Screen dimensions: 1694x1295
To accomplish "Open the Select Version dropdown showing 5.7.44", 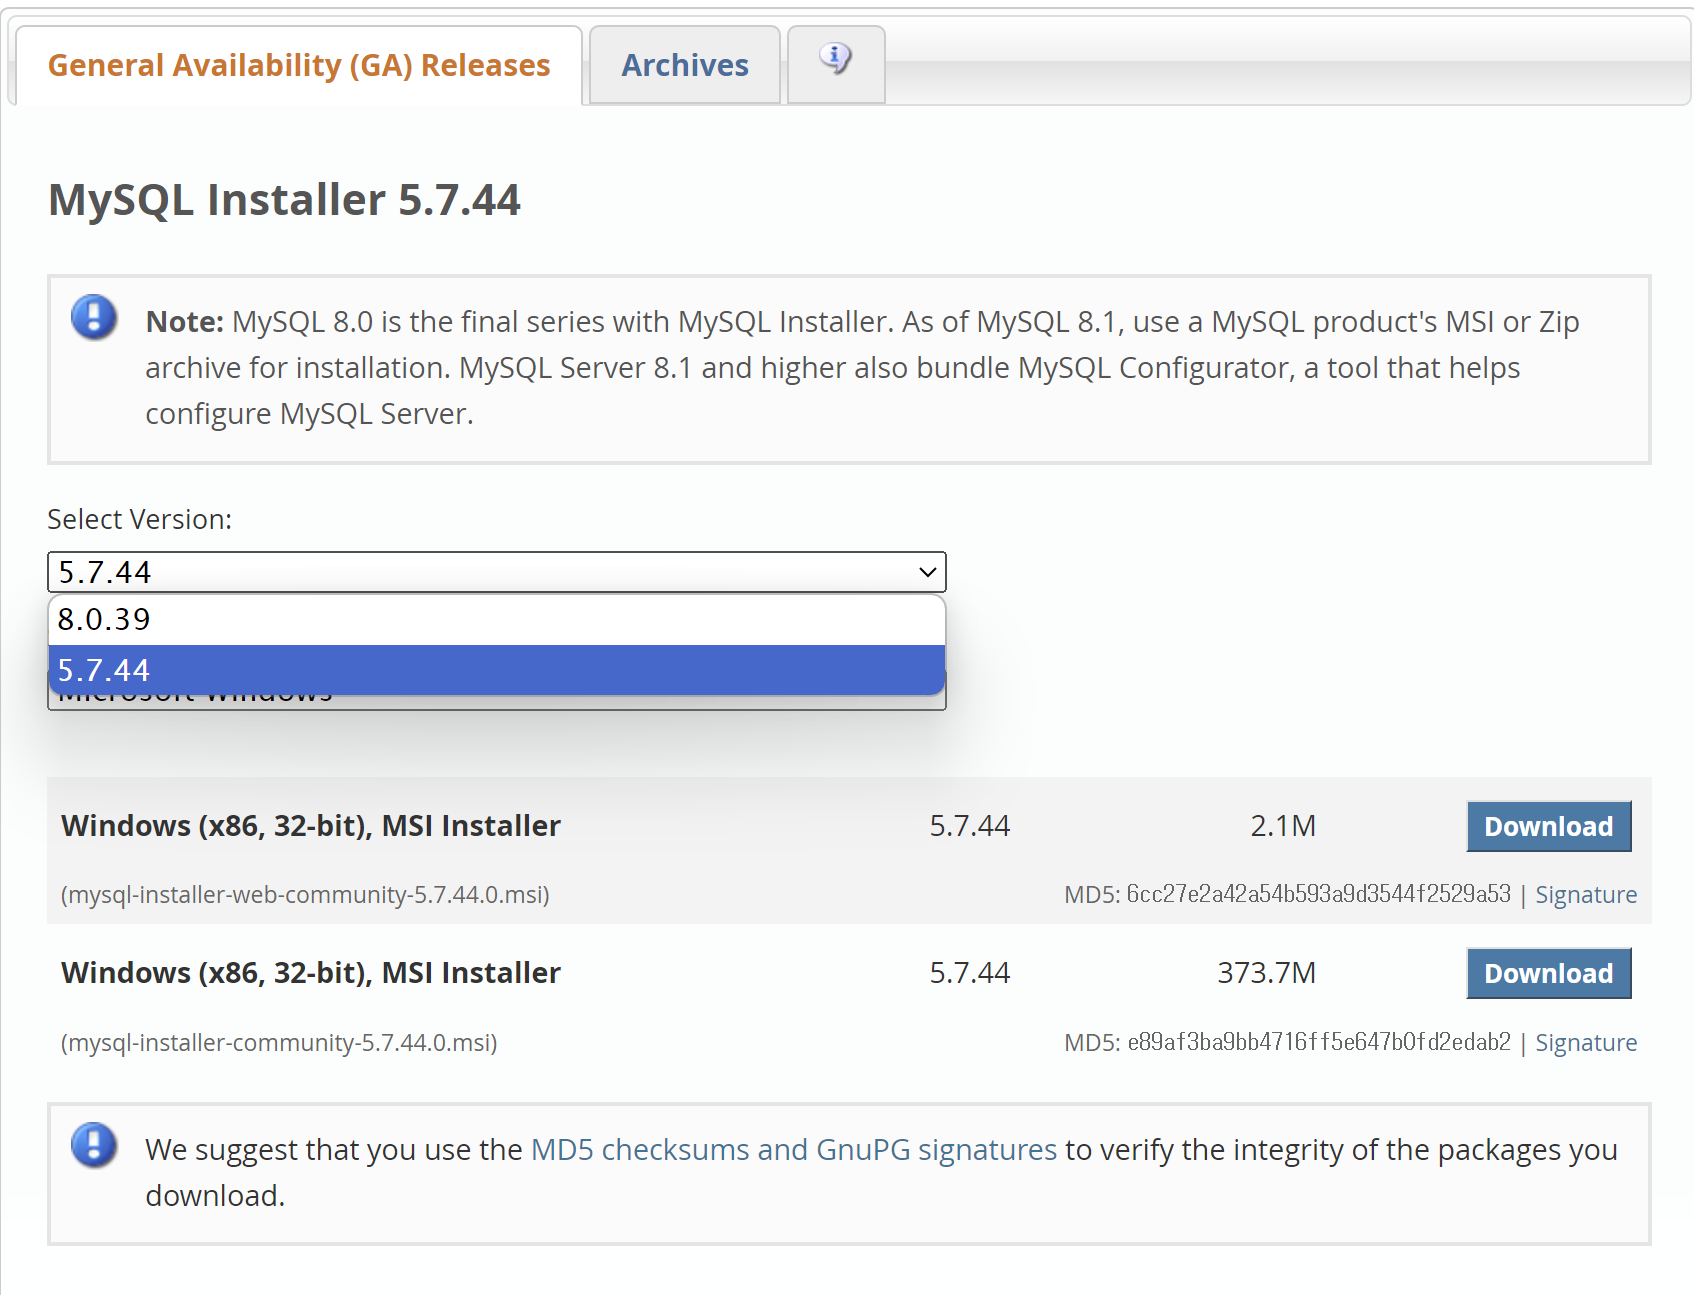I will [x=497, y=572].
